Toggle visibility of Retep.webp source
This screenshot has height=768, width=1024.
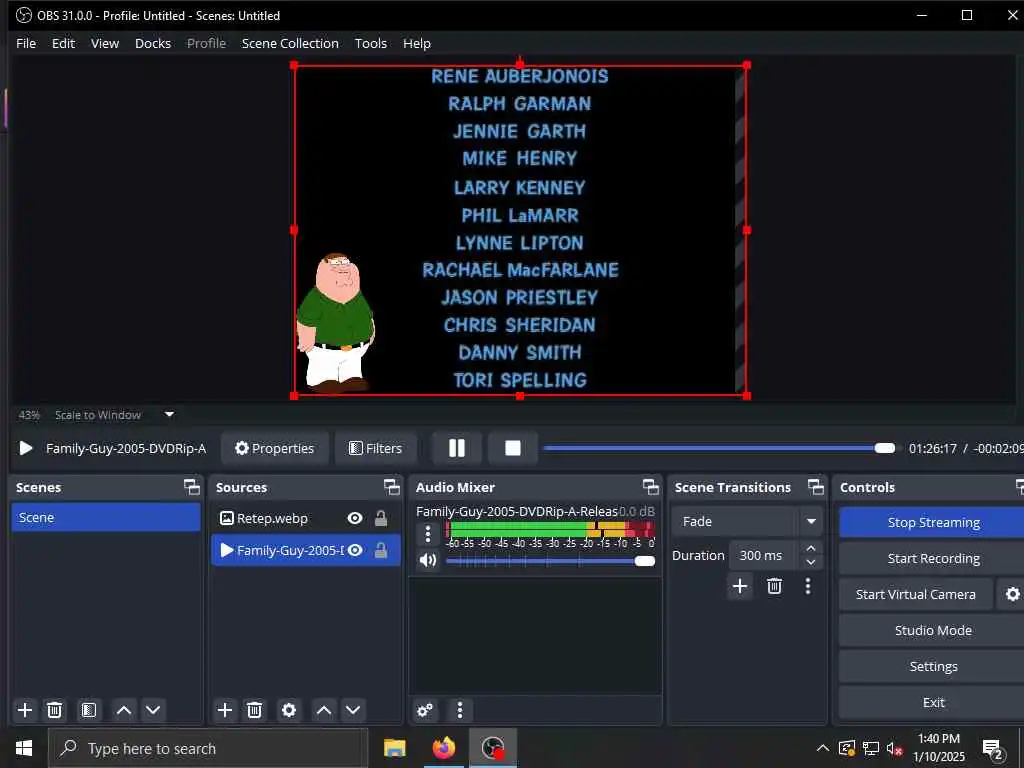pyautogui.click(x=355, y=518)
